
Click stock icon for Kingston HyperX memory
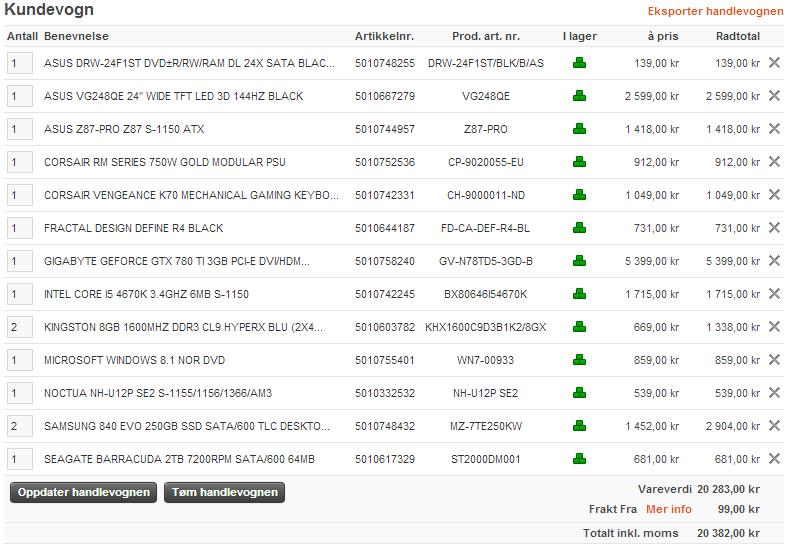pos(579,327)
